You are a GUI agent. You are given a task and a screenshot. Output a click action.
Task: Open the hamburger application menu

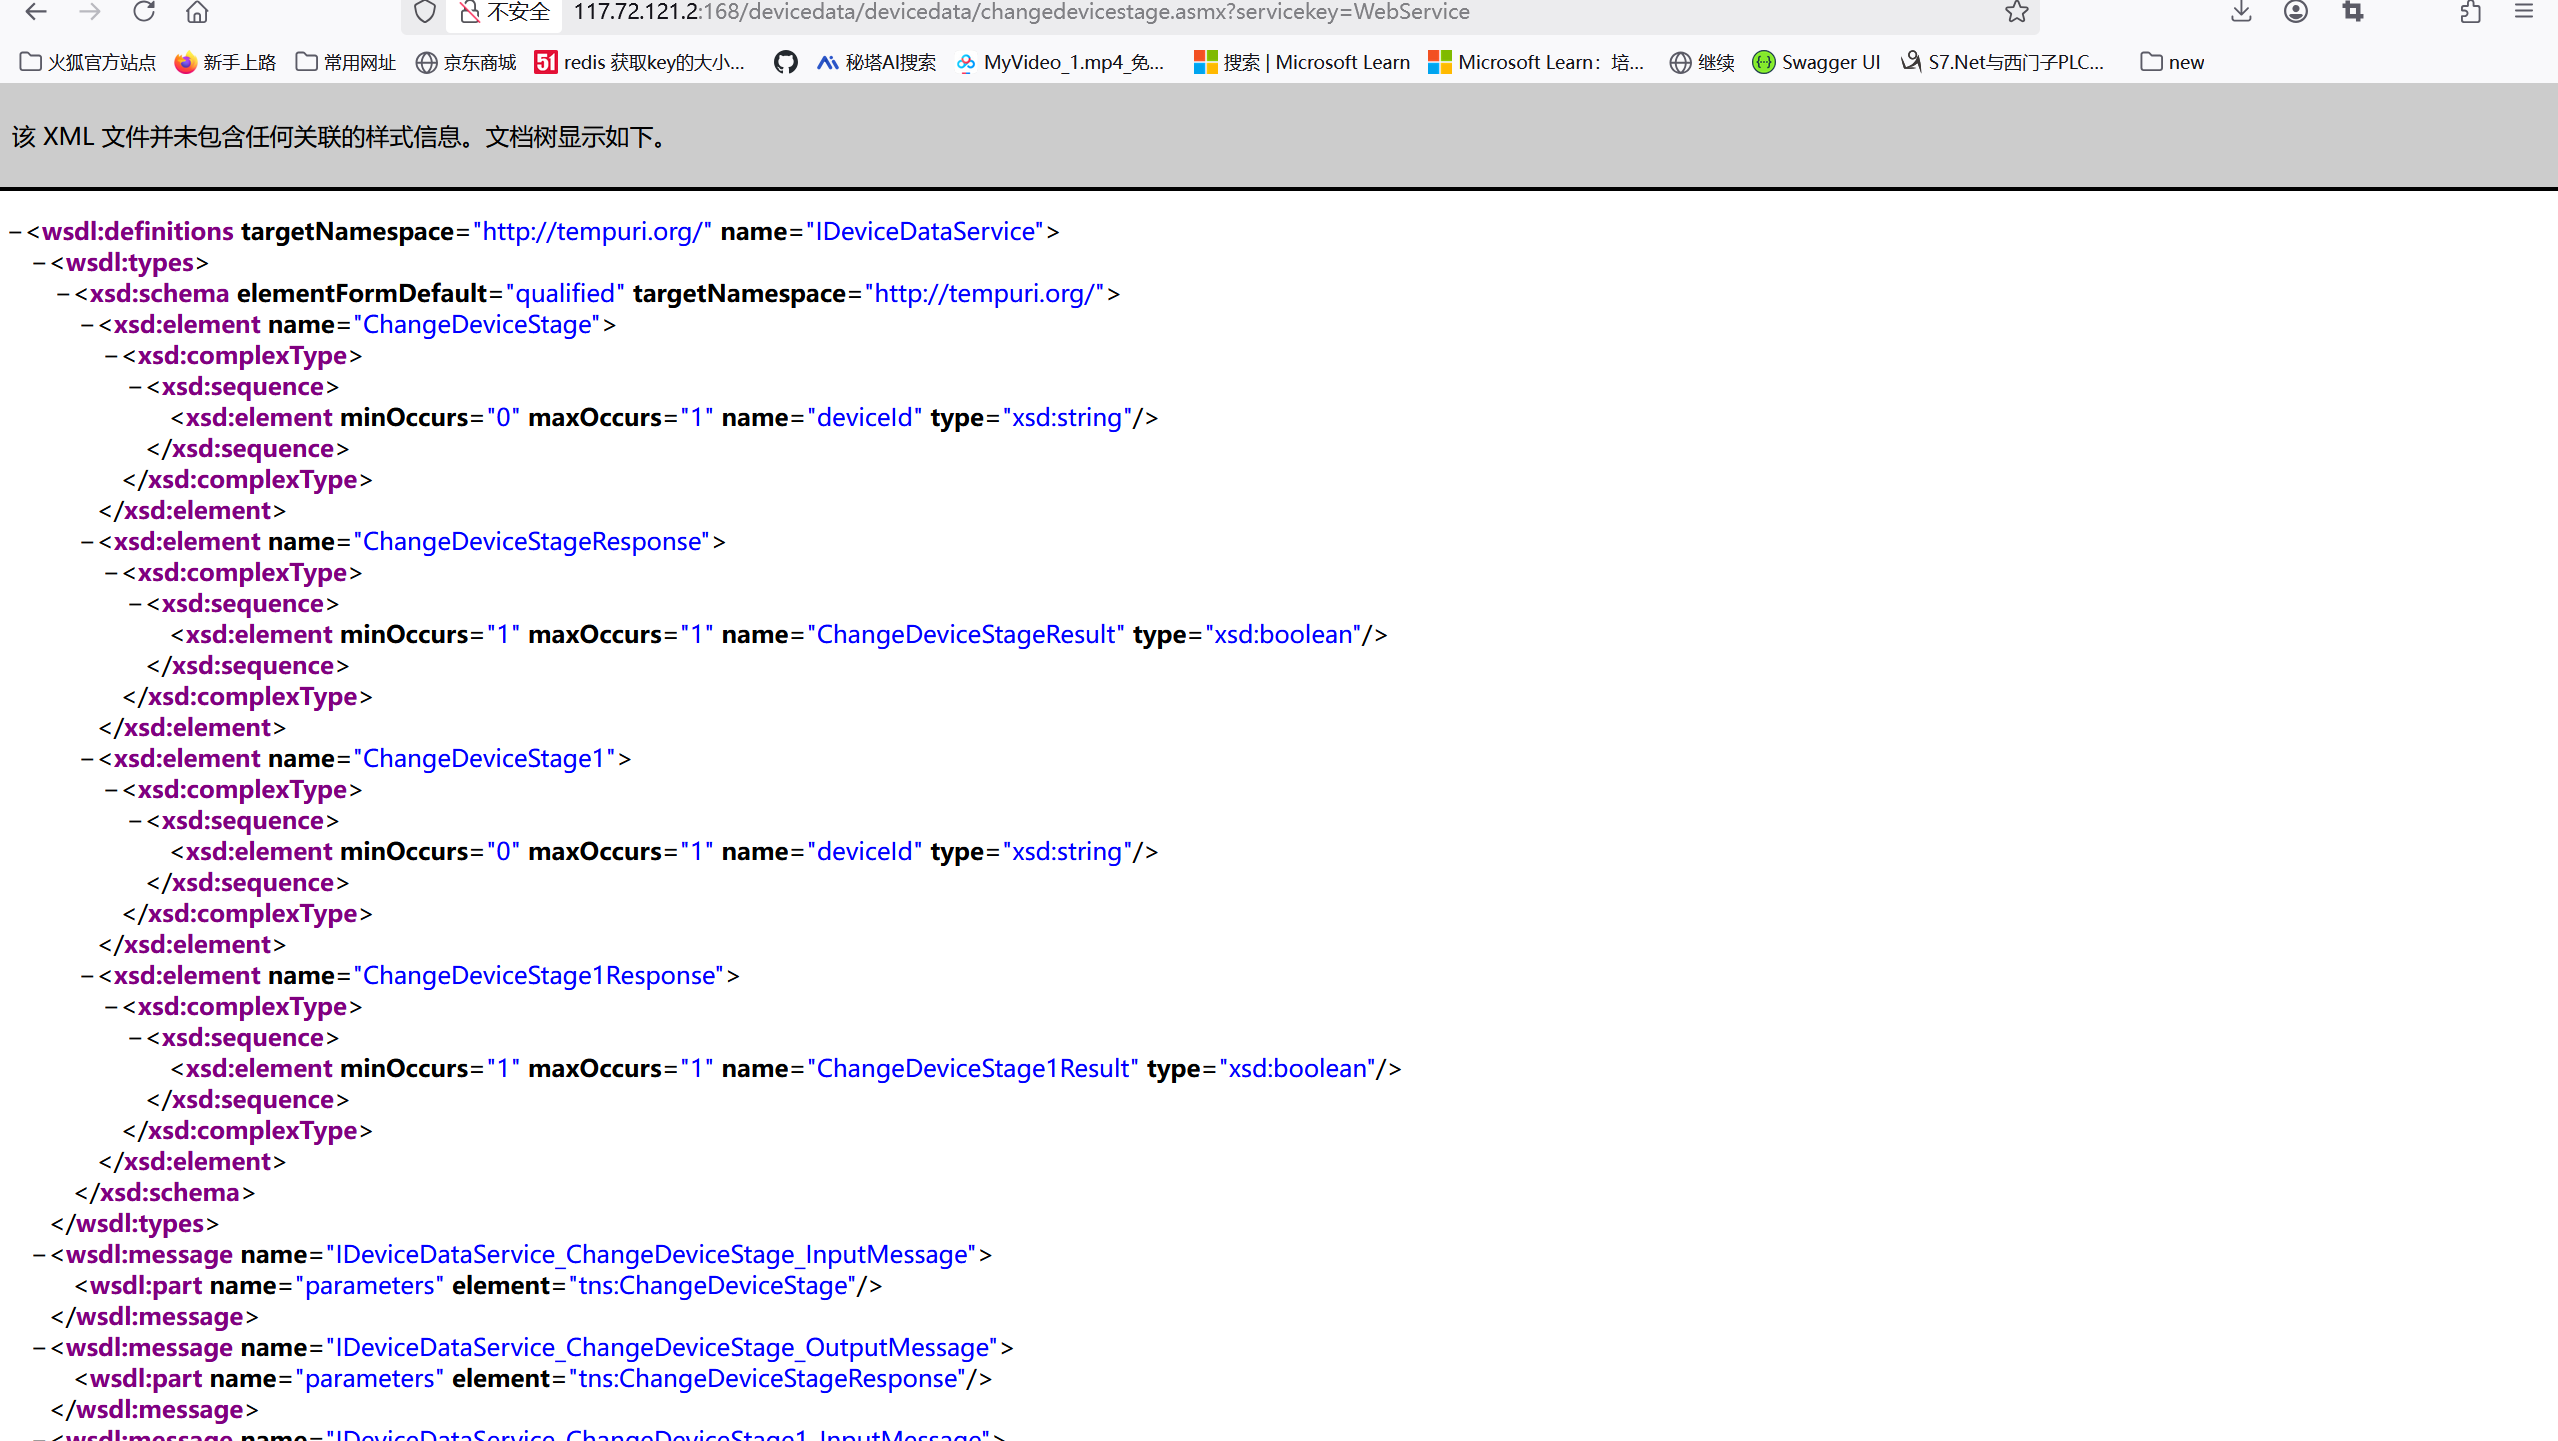tap(2524, 12)
